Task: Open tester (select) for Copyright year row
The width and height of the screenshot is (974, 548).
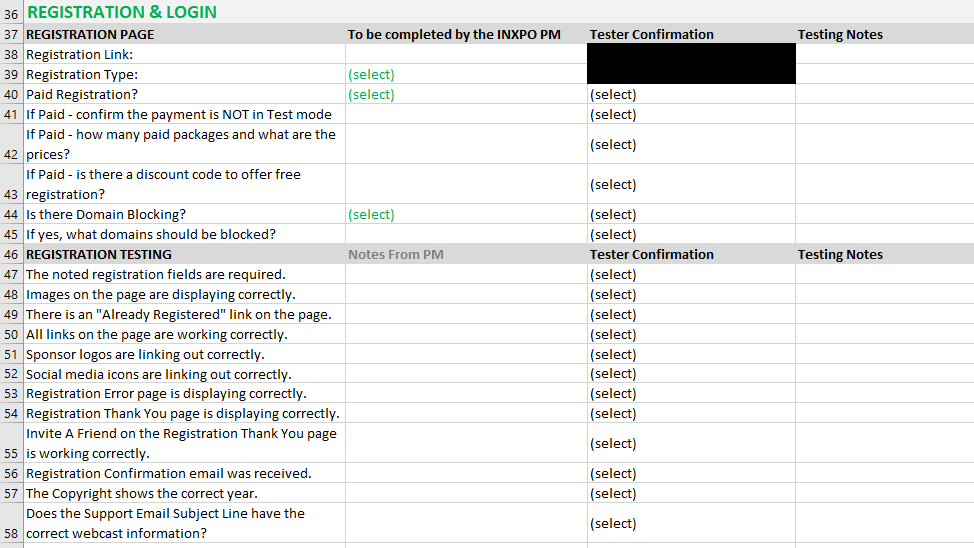Action: (613, 494)
